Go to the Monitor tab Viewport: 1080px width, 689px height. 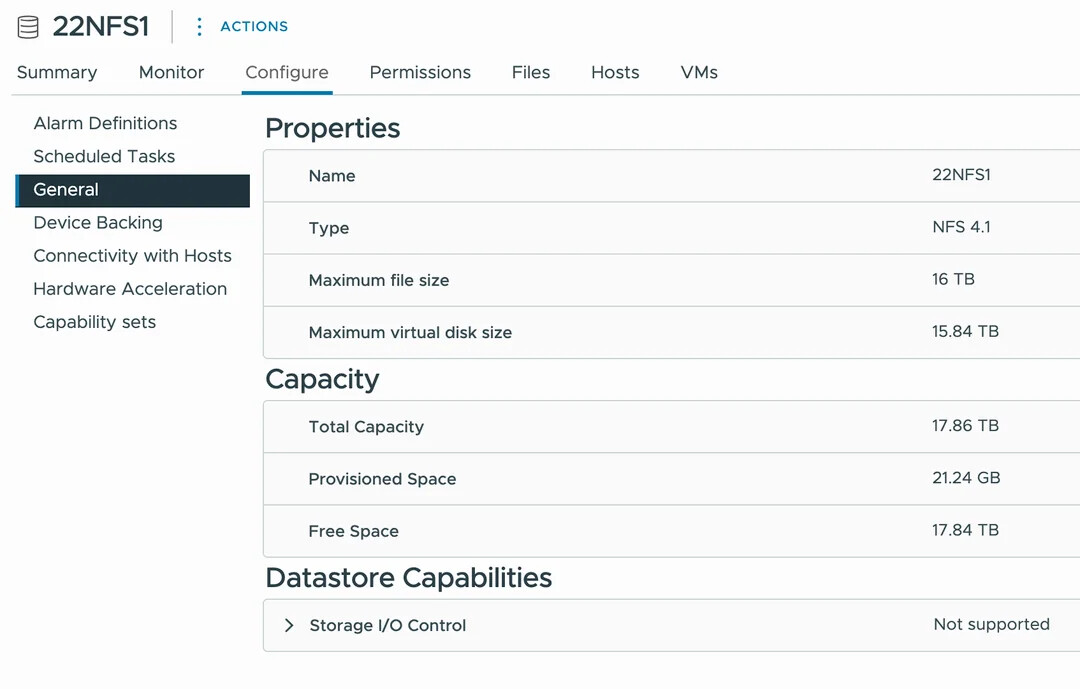tap(171, 73)
